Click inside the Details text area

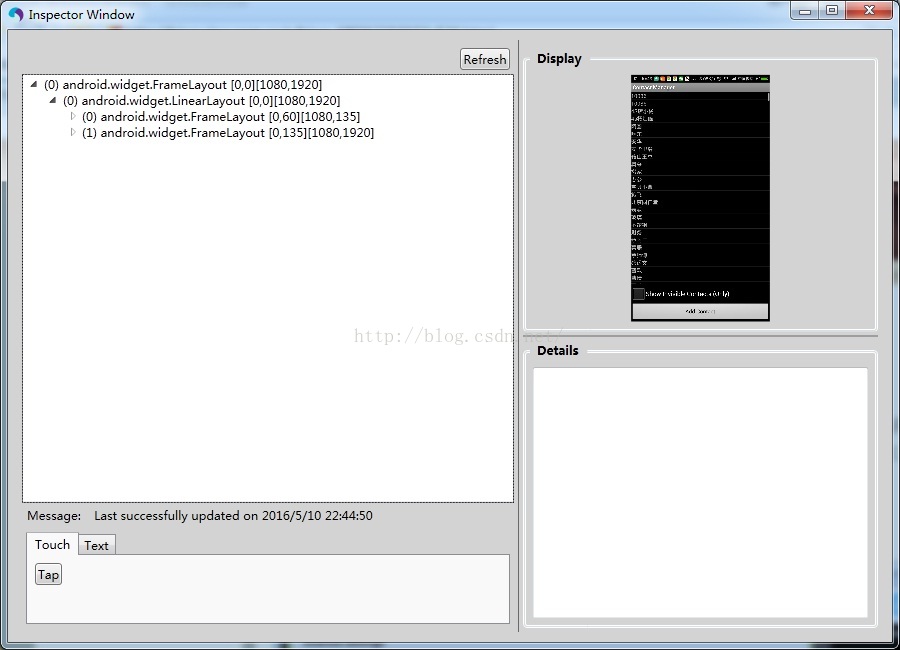point(700,493)
